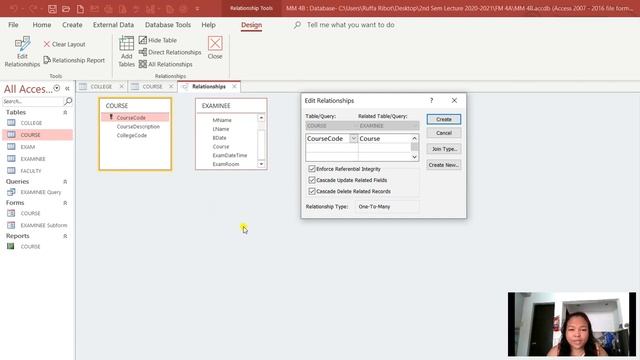640x360 pixels.
Task: Click the Course related field cell
Action: [x=384, y=139]
